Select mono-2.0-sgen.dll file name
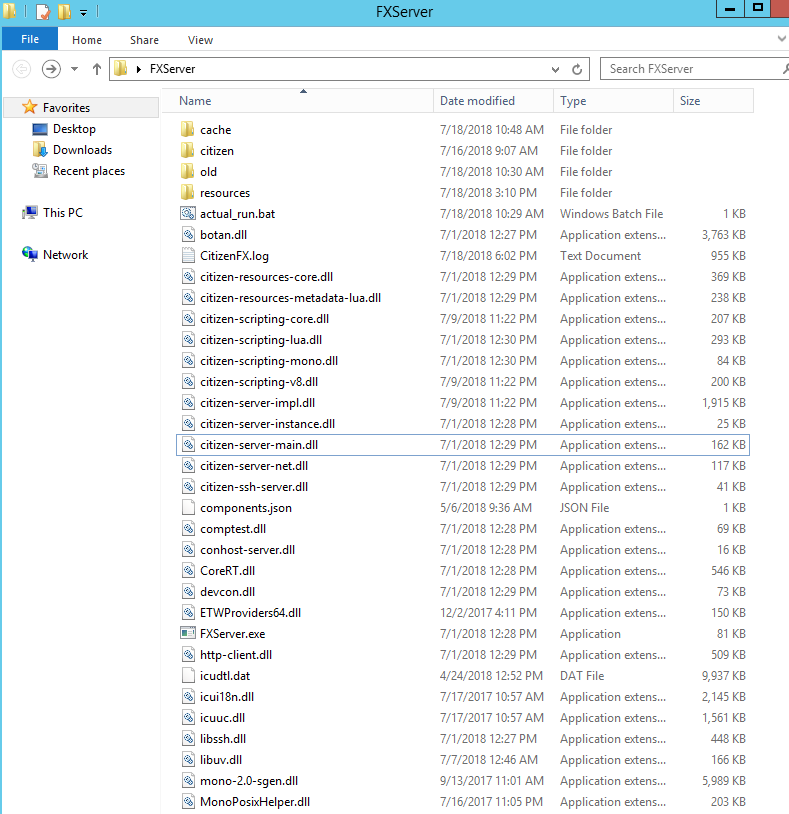This screenshot has height=814, width=789. [249, 781]
